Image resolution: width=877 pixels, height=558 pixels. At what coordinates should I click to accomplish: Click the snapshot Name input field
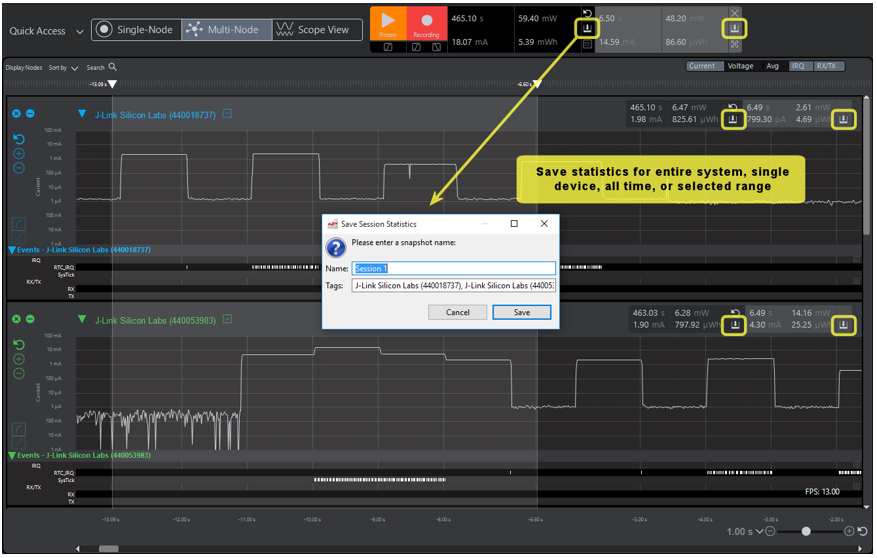point(454,268)
